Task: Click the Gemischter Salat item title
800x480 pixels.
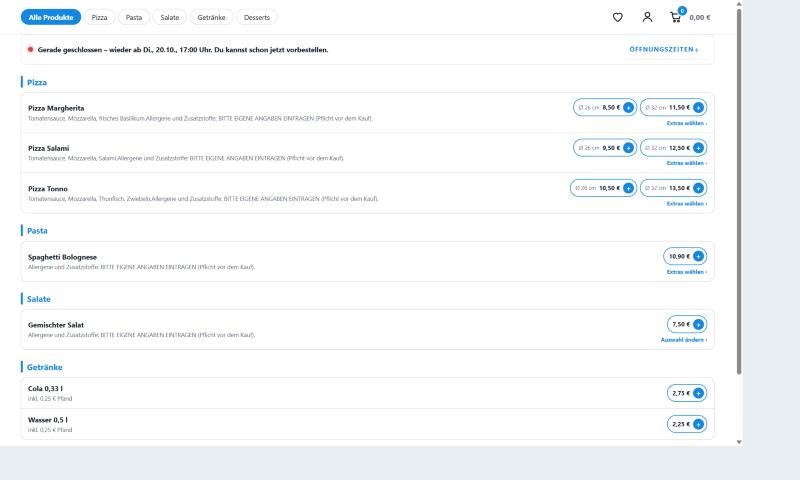Action: pyautogui.click(x=56, y=325)
